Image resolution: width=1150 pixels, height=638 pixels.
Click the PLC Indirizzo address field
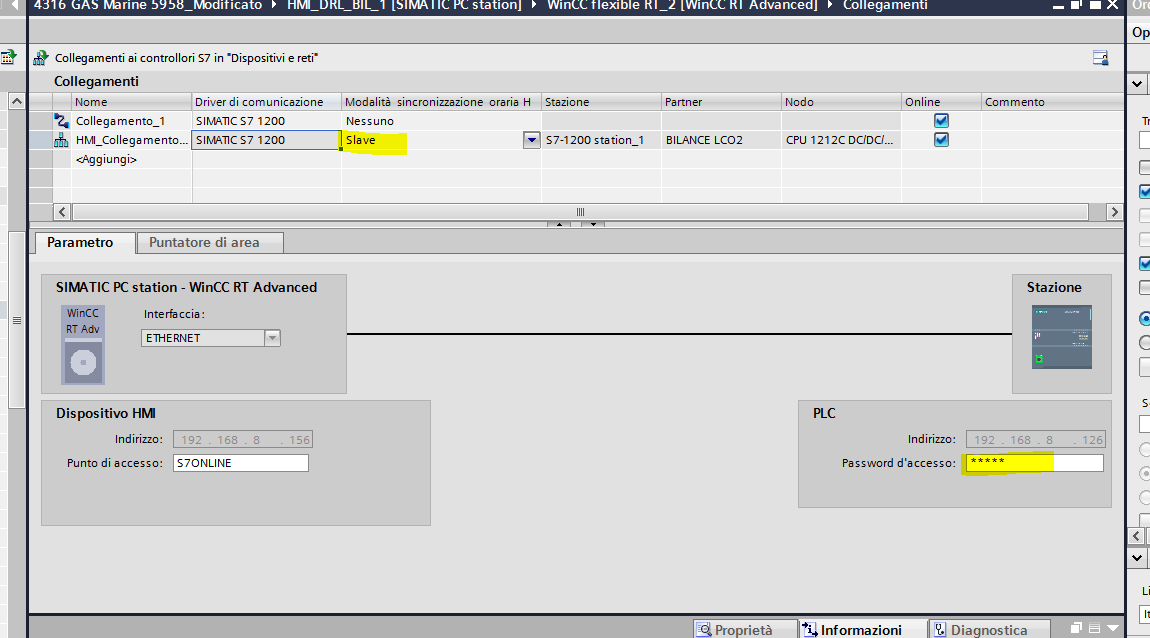1036,439
